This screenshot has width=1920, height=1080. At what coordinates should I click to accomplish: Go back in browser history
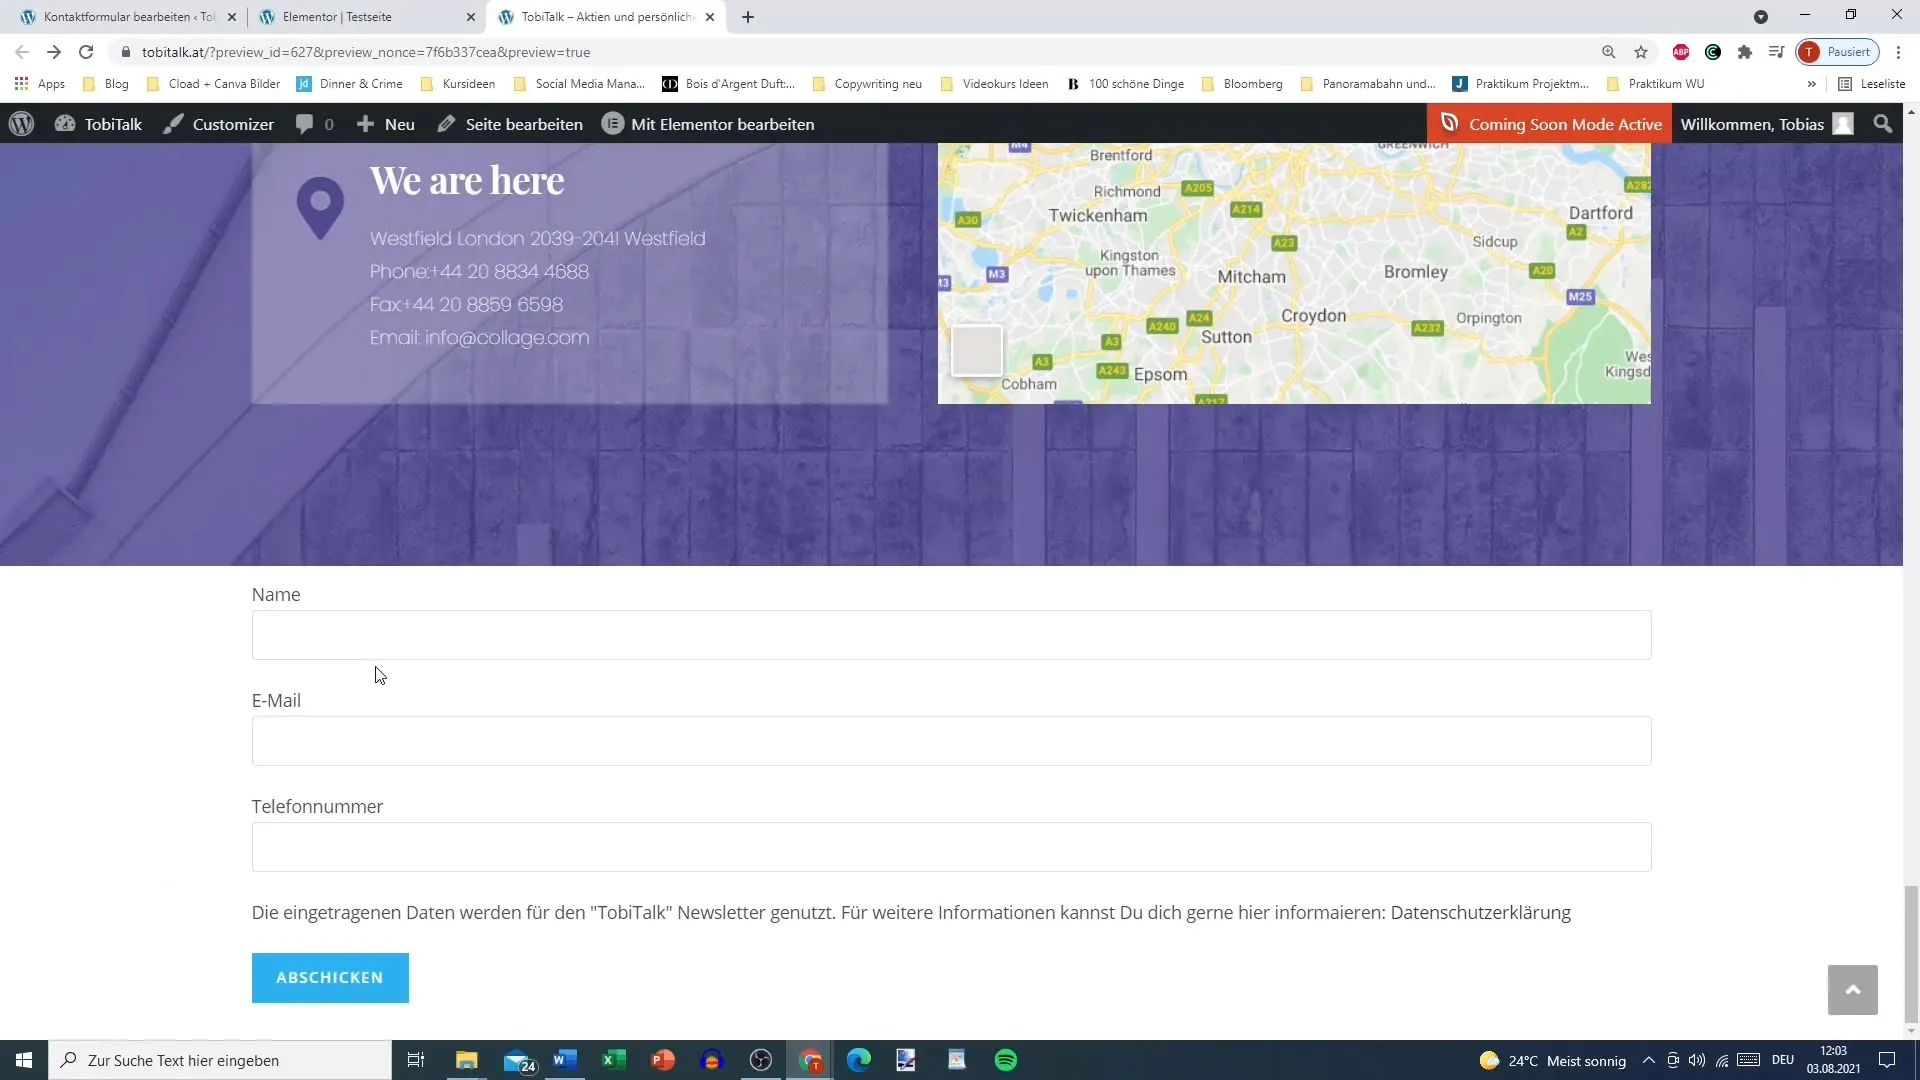pos(22,52)
